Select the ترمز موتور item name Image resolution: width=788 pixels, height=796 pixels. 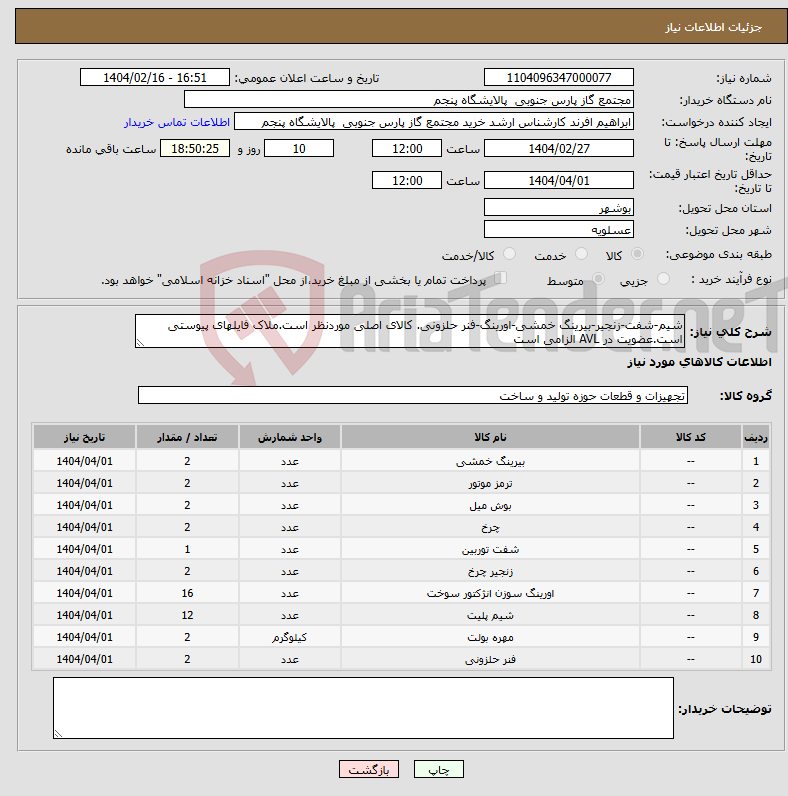click(490, 483)
